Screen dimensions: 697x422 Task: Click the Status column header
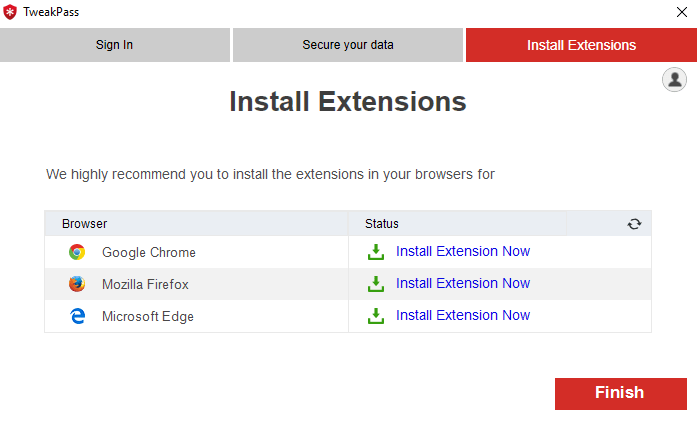pos(382,224)
